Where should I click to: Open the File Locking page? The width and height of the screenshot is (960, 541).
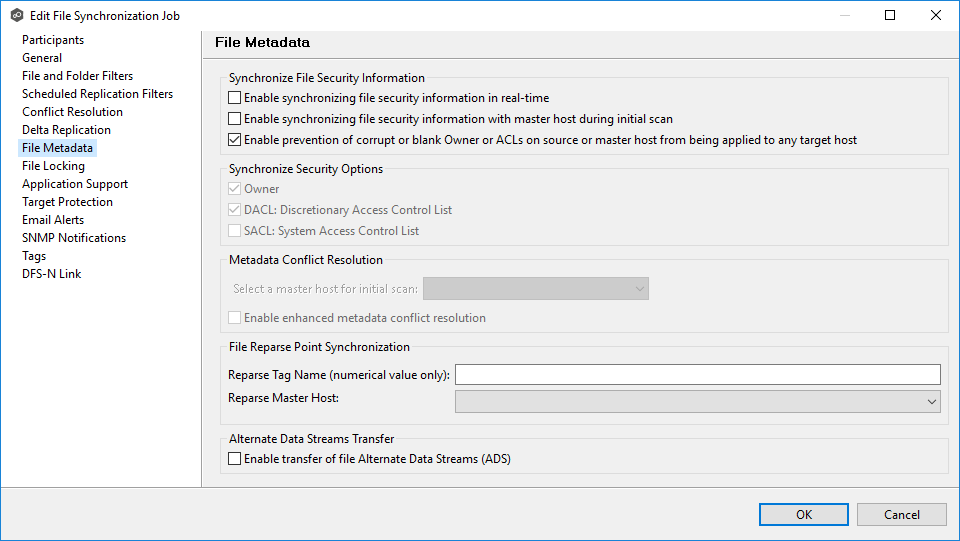53,166
